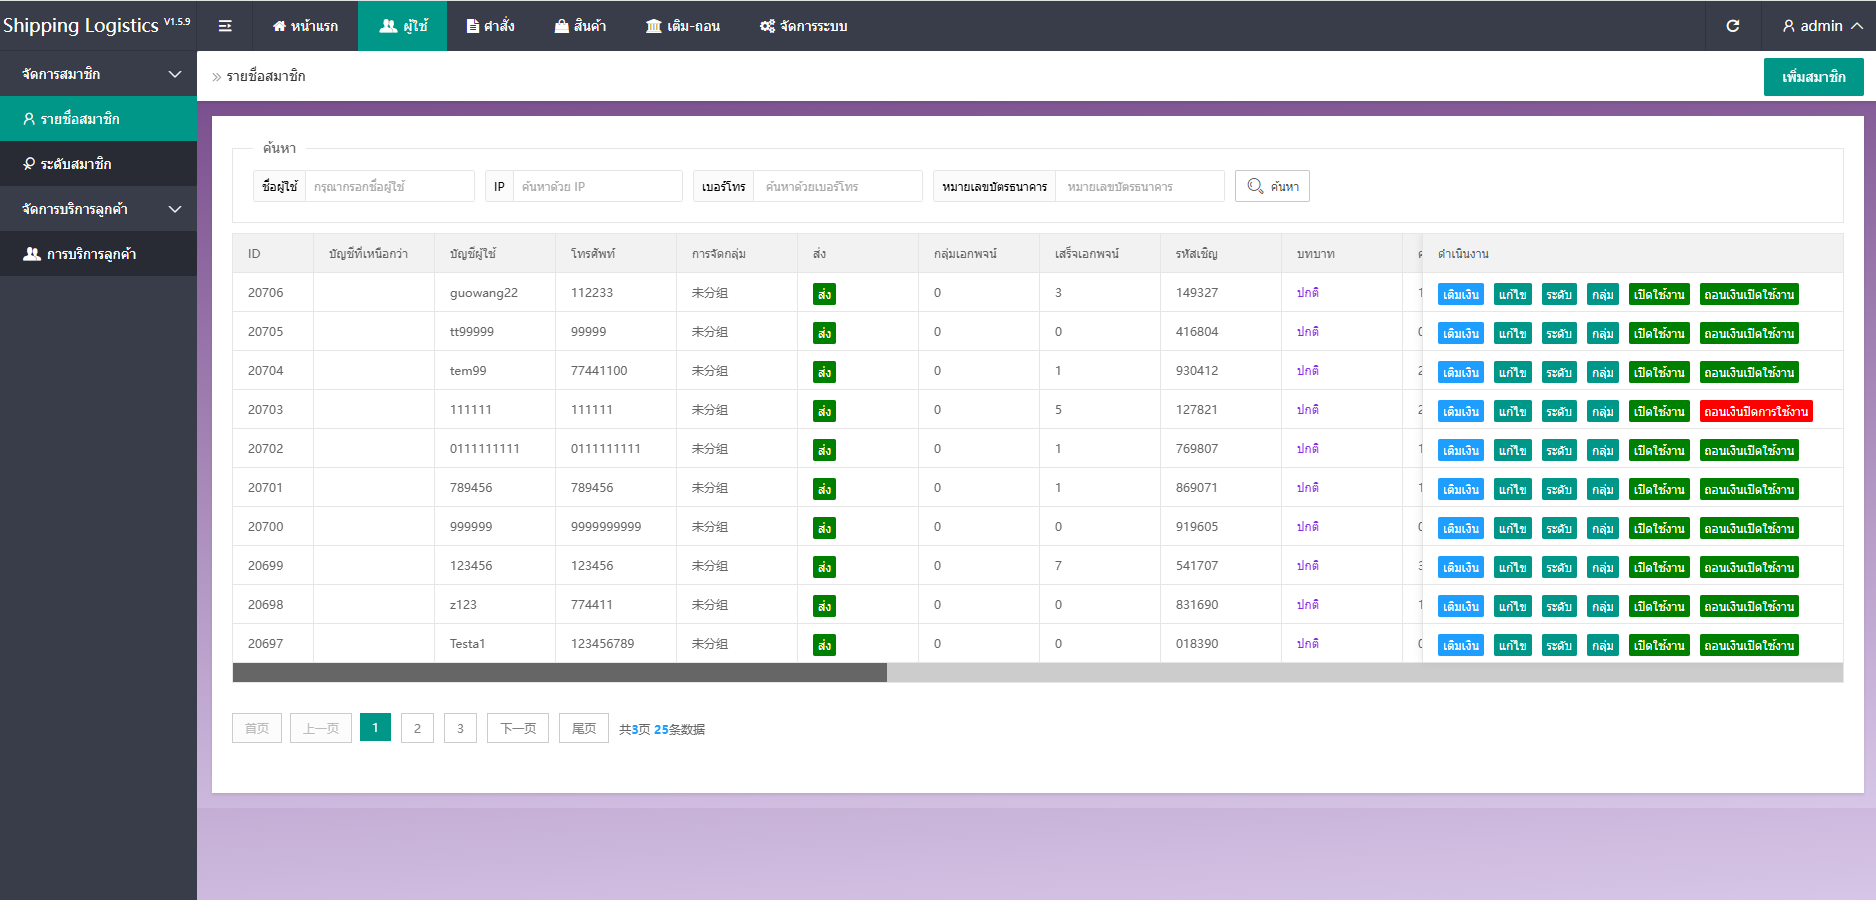Image resolution: width=1876 pixels, height=900 pixels.
Task: Click the magnifier search button
Action: click(1272, 186)
